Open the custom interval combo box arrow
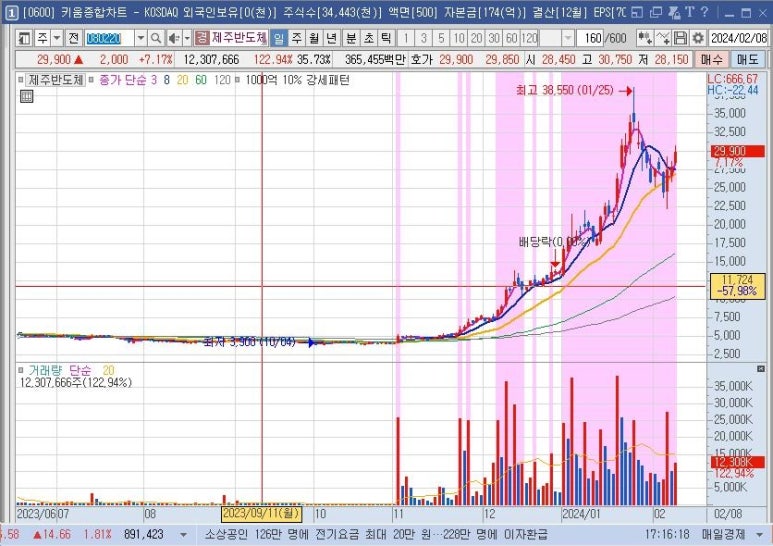This screenshot has width=773, height=546. tap(568, 38)
